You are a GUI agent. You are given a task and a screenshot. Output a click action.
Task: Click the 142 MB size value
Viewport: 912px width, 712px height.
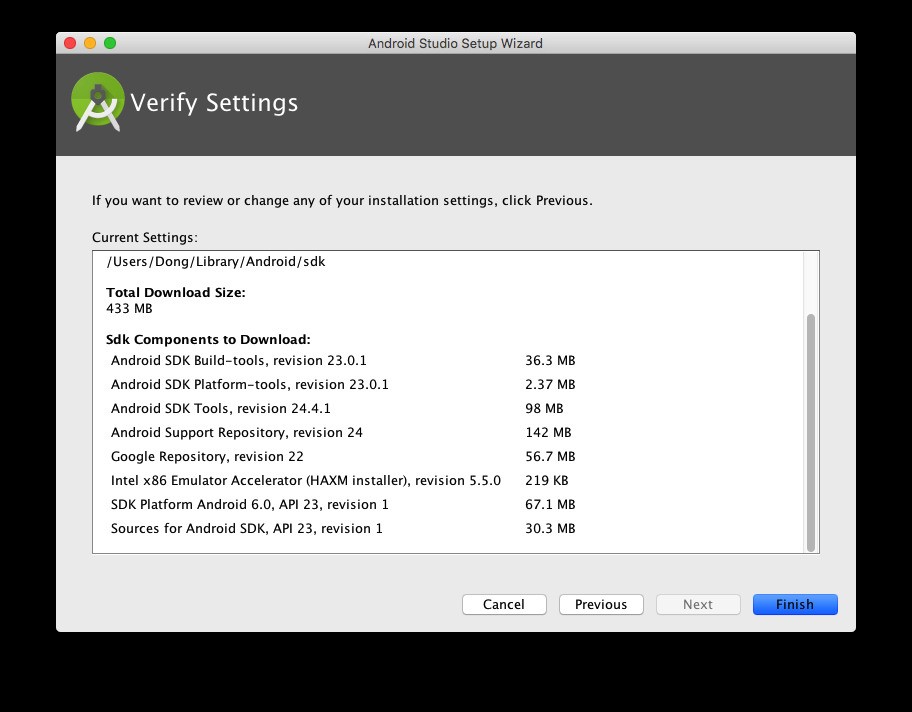click(548, 432)
